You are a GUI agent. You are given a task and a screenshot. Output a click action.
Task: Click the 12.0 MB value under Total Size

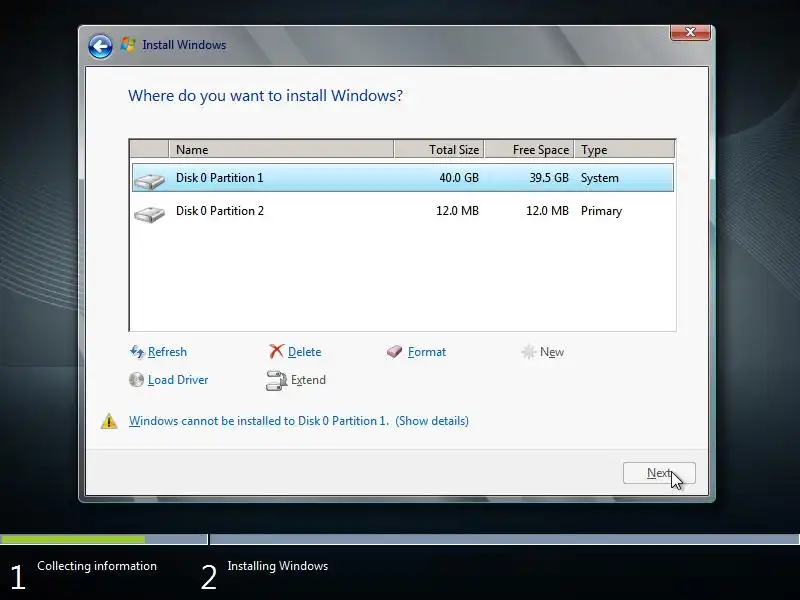click(x=457, y=211)
